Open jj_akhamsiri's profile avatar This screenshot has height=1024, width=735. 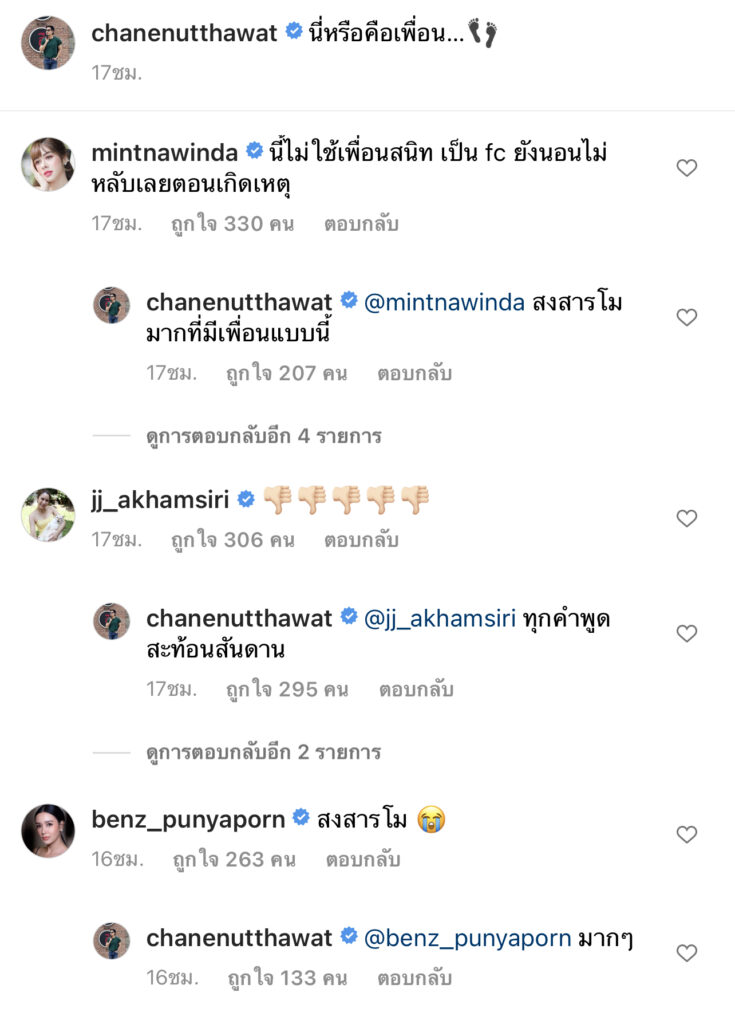coord(48,514)
